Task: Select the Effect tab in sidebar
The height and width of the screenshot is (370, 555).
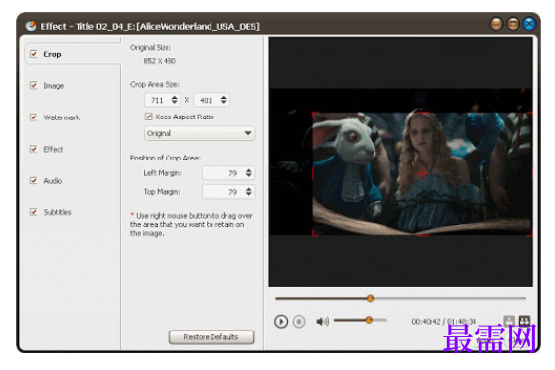Action: (x=53, y=149)
